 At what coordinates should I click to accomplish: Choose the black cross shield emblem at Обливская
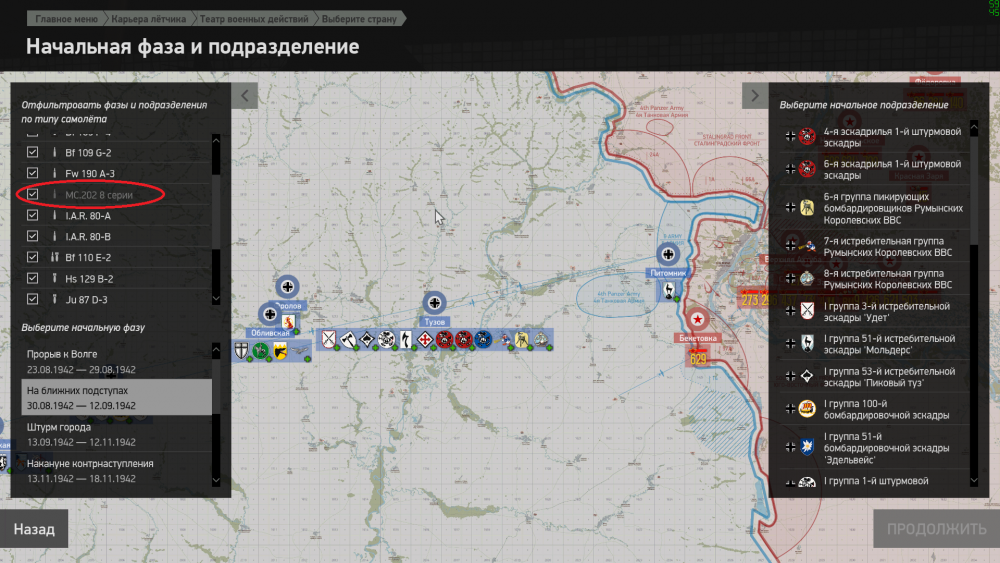(x=241, y=351)
